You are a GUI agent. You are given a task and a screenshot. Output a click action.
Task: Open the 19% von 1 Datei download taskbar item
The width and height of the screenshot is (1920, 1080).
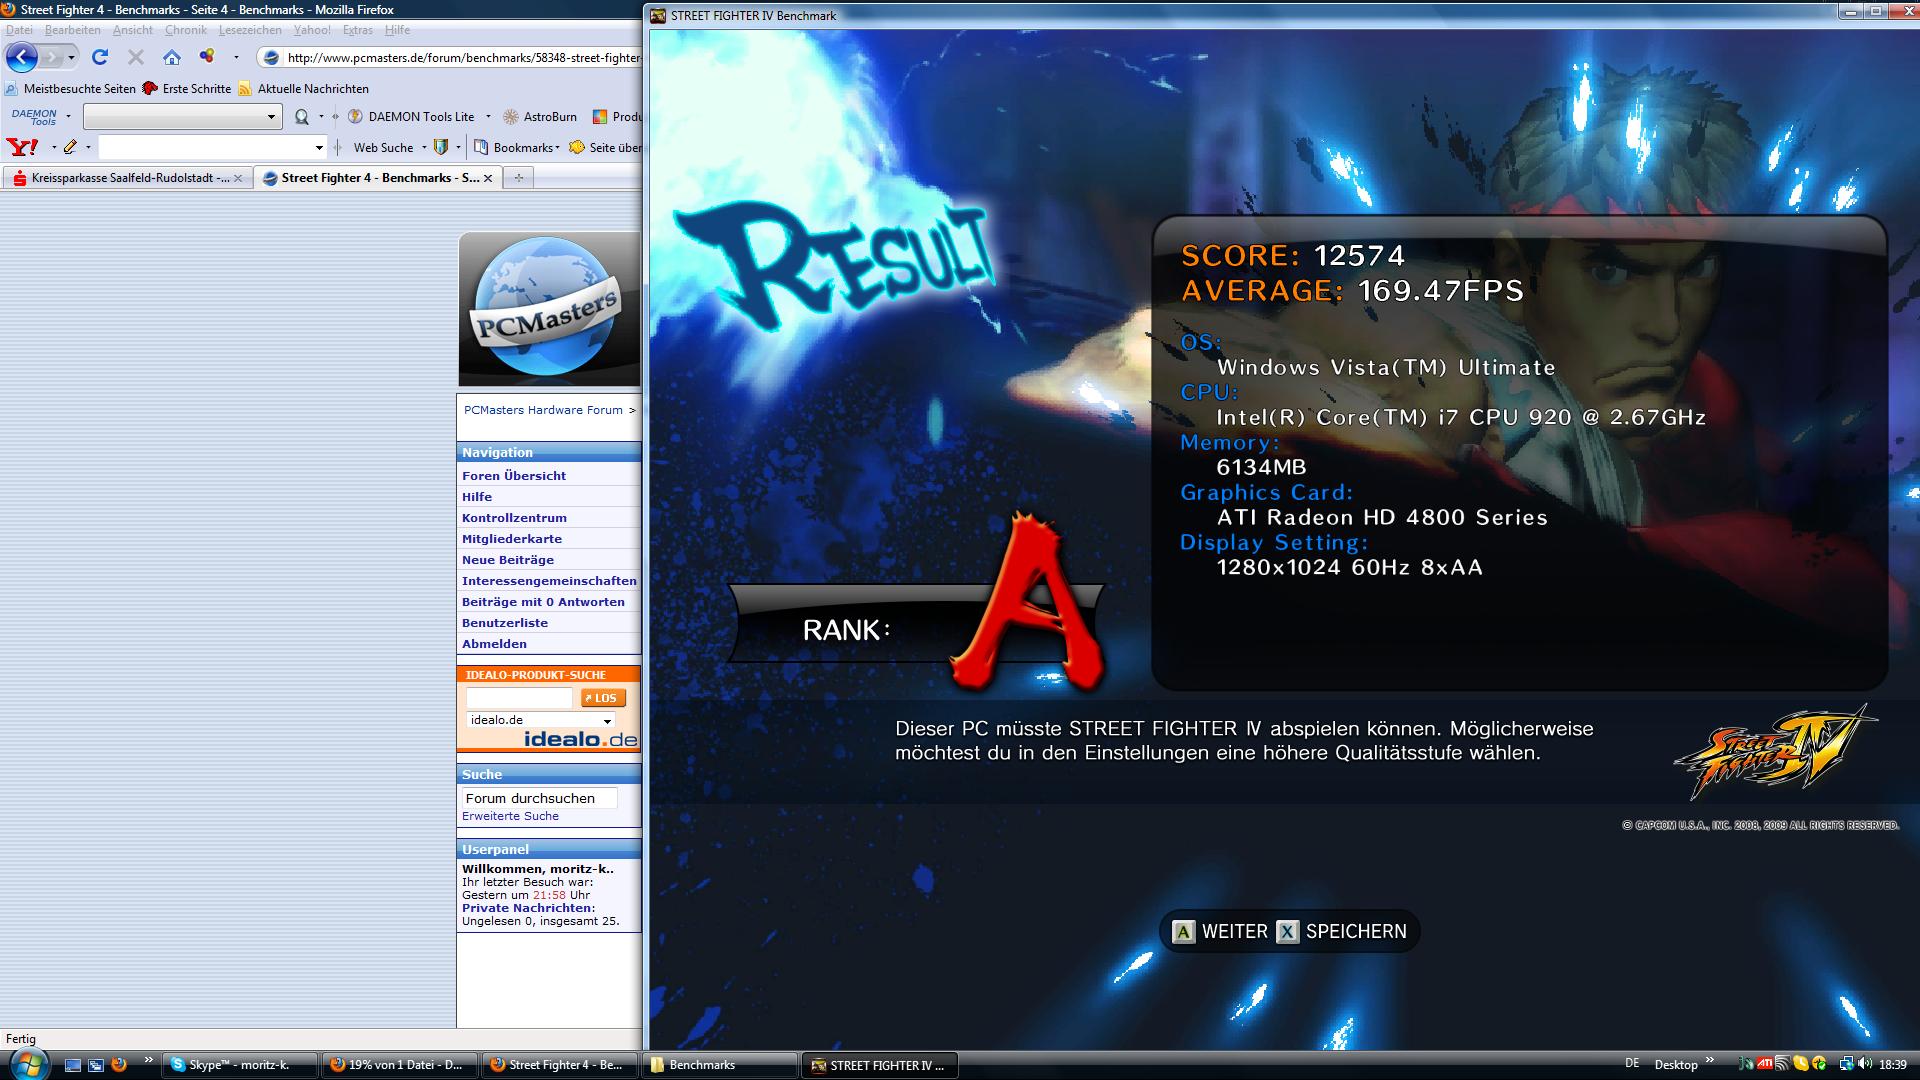click(x=400, y=1065)
